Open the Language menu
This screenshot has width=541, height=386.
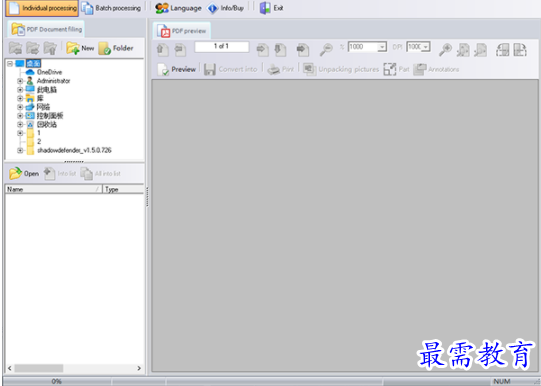point(178,8)
